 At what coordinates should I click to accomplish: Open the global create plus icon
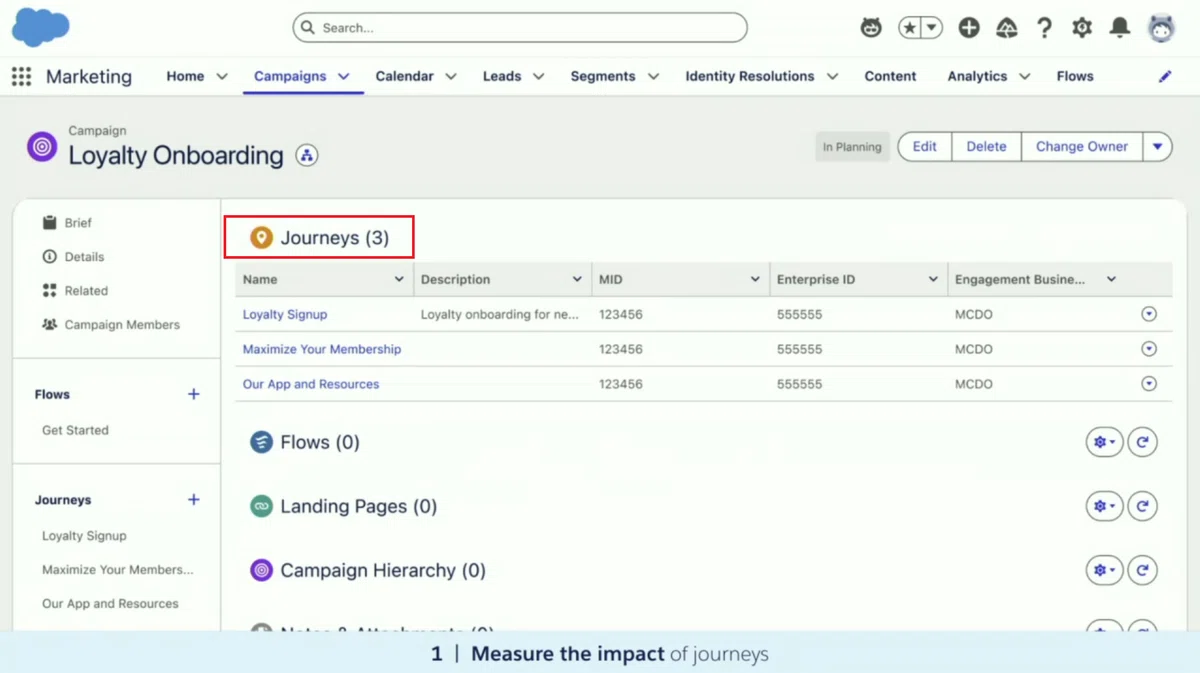[x=969, y=28]
